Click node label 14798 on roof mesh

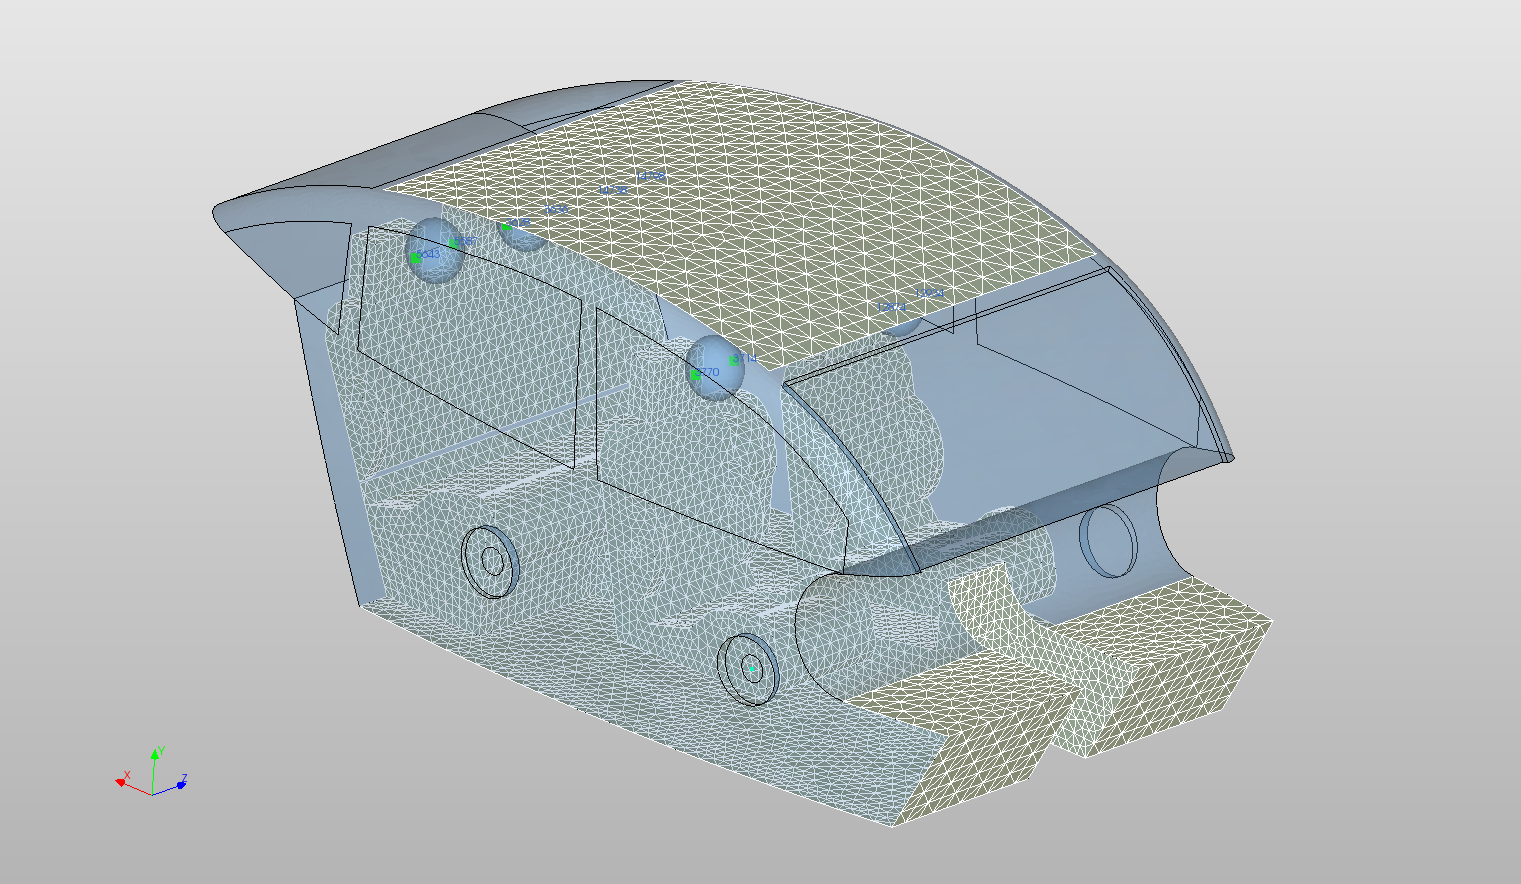(650, 176)
